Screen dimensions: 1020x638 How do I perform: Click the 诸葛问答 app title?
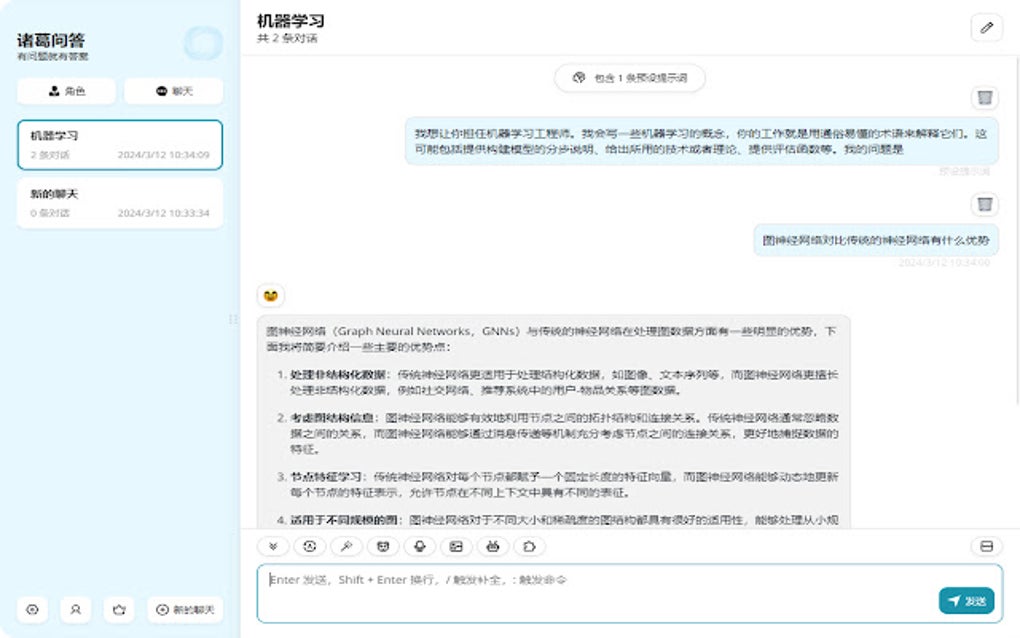point(51,40)
